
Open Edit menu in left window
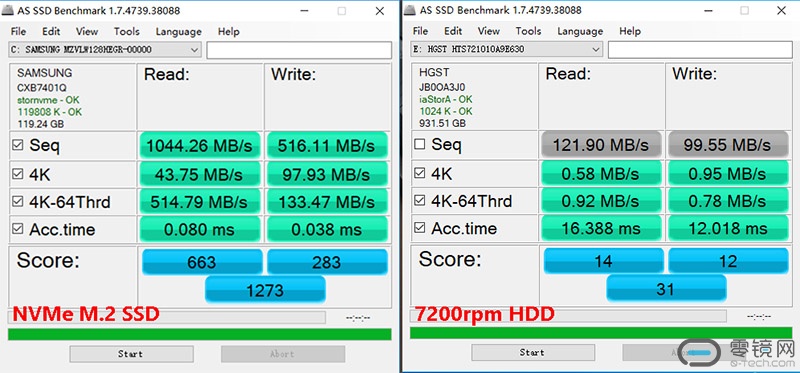[51, 32]
